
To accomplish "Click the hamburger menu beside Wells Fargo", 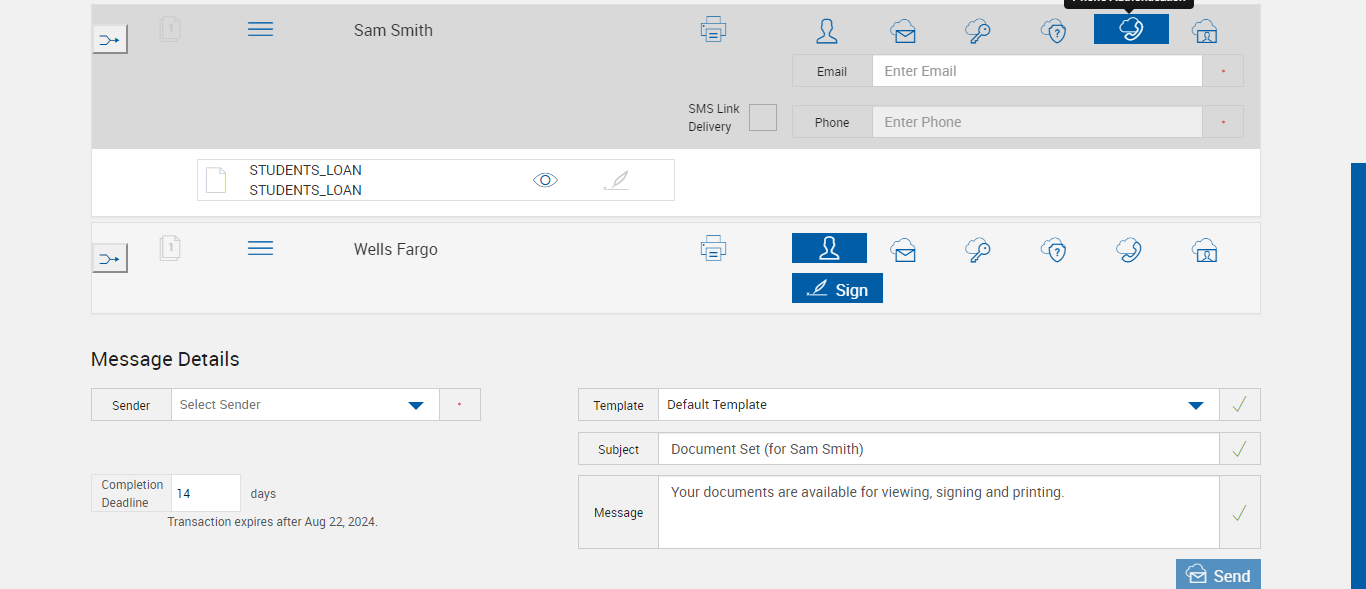I will (260, 248).
